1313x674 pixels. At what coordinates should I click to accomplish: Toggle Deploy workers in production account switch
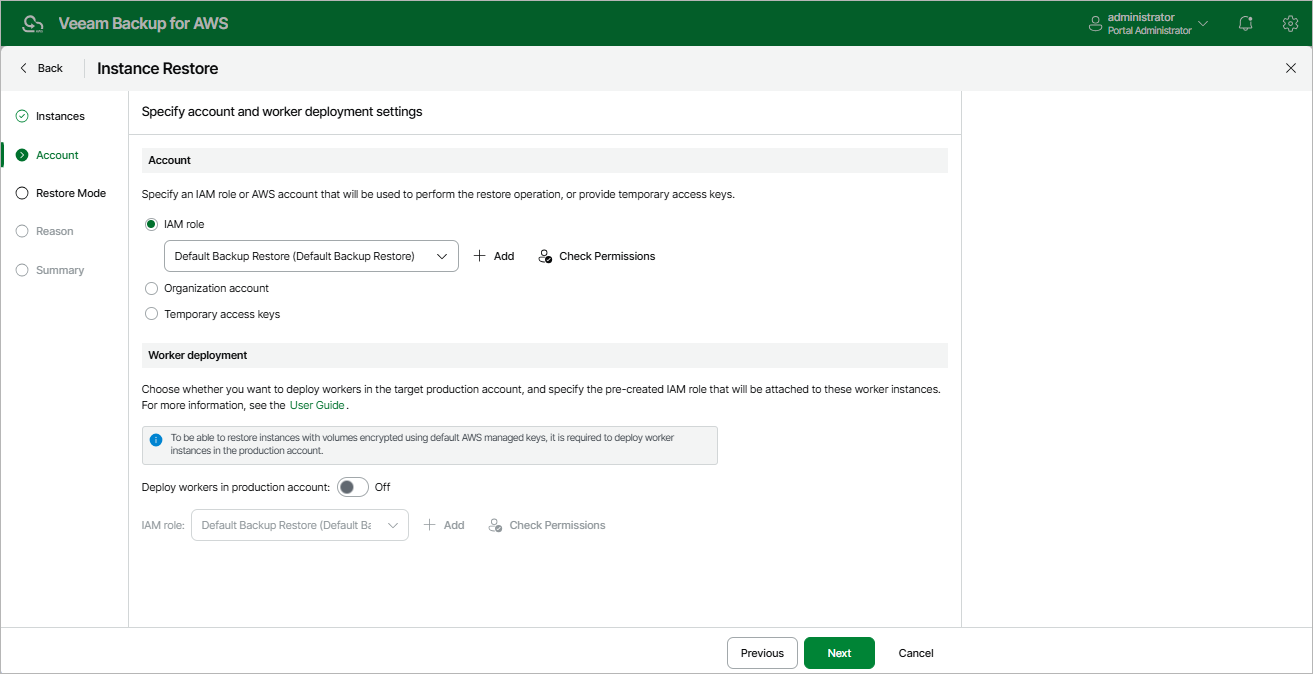(353, 487)
